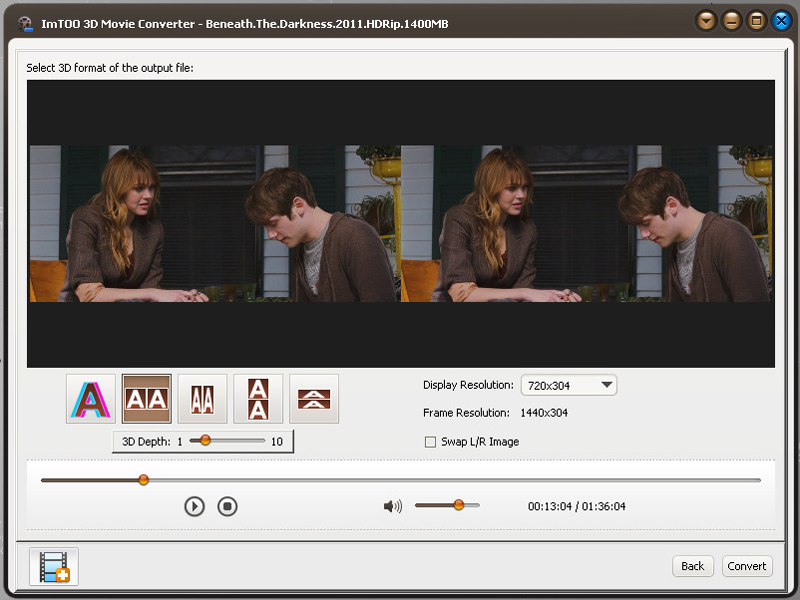Click the Display Resolution label
Screen dimensions: 800x600
(468, 385)
